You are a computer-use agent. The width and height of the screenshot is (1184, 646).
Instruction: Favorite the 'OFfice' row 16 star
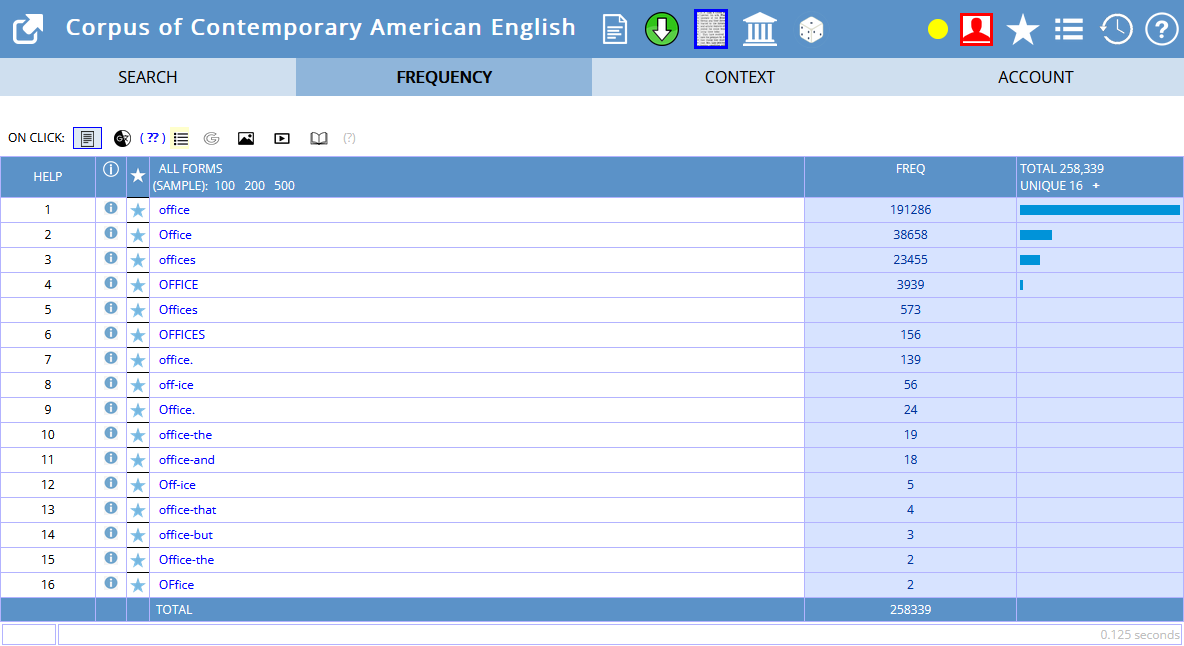(x=137, y=585)
